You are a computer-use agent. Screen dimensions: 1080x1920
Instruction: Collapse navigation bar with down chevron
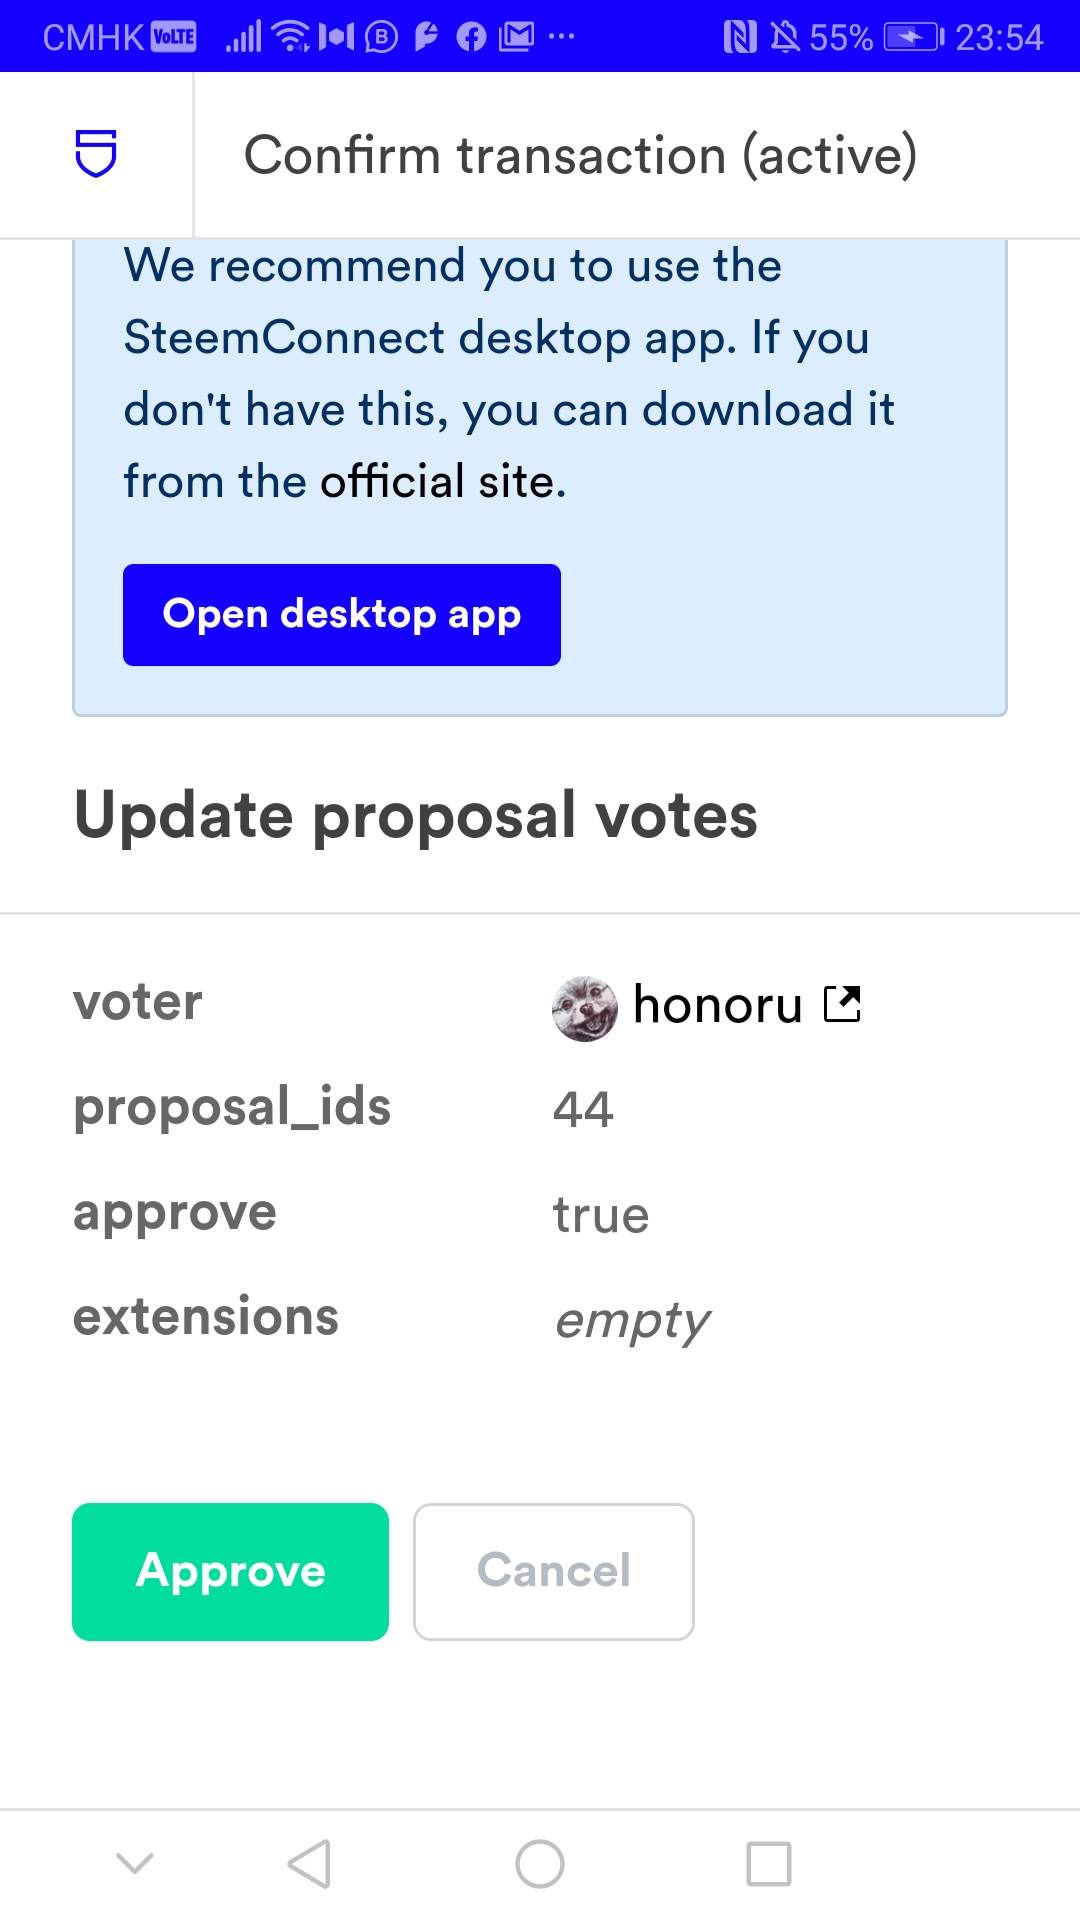(x=135, y=1863)
